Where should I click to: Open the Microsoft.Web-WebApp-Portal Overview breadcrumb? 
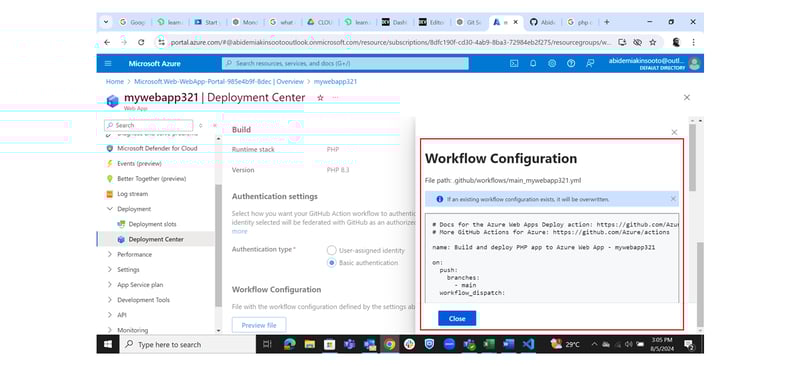coord(219,82)
